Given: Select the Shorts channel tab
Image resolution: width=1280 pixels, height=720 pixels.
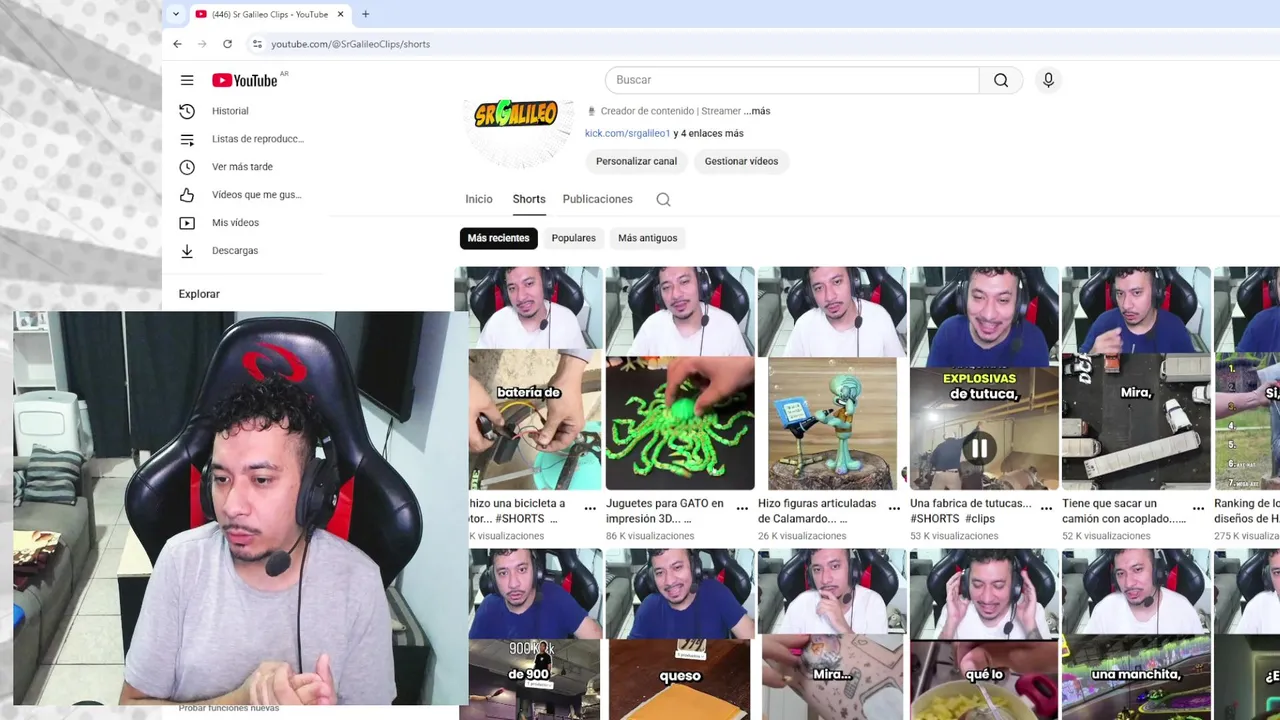Looking at the screenshot, I should 529,199.
